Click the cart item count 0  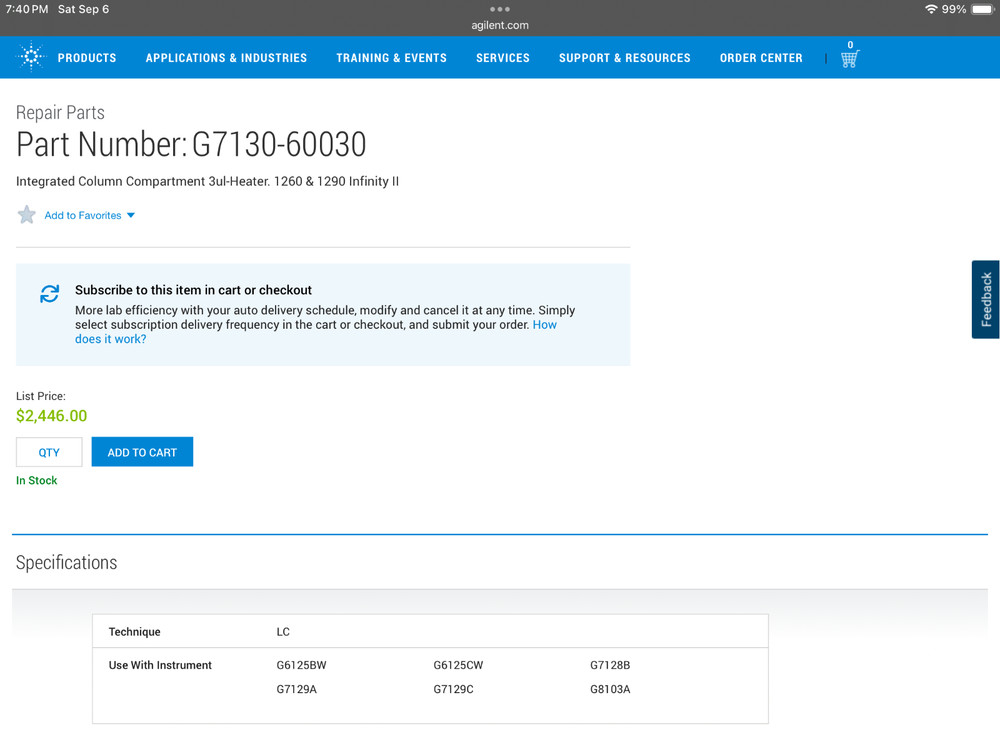coord(850,45)
